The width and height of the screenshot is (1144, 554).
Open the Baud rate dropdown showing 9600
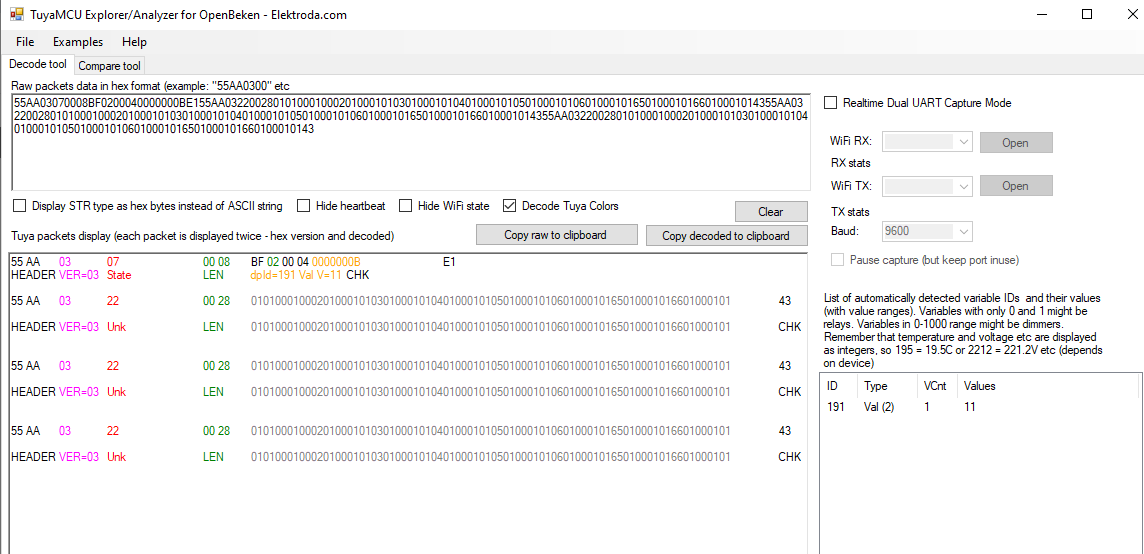[927, 232]
